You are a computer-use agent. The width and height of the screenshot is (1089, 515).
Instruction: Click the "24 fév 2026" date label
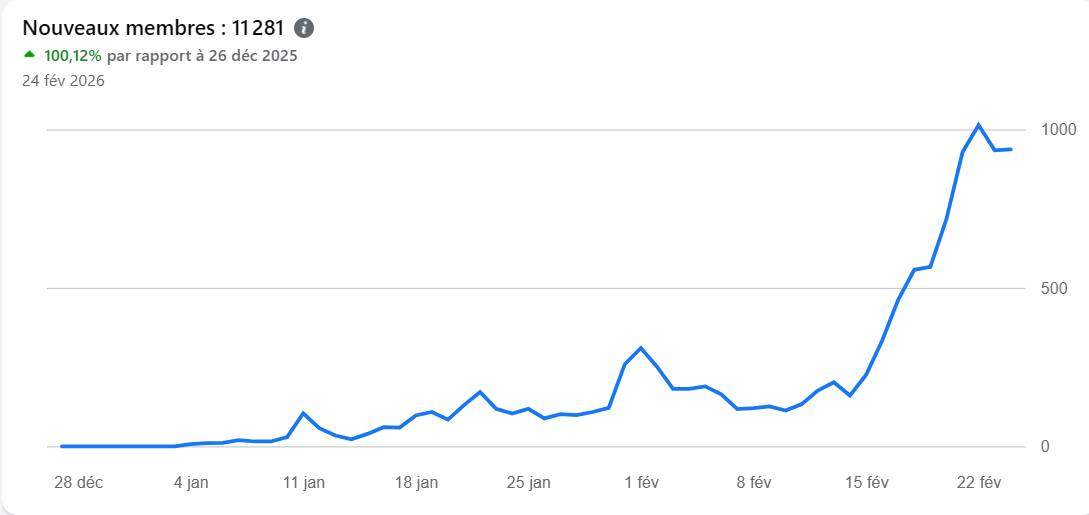coord(63,81)
